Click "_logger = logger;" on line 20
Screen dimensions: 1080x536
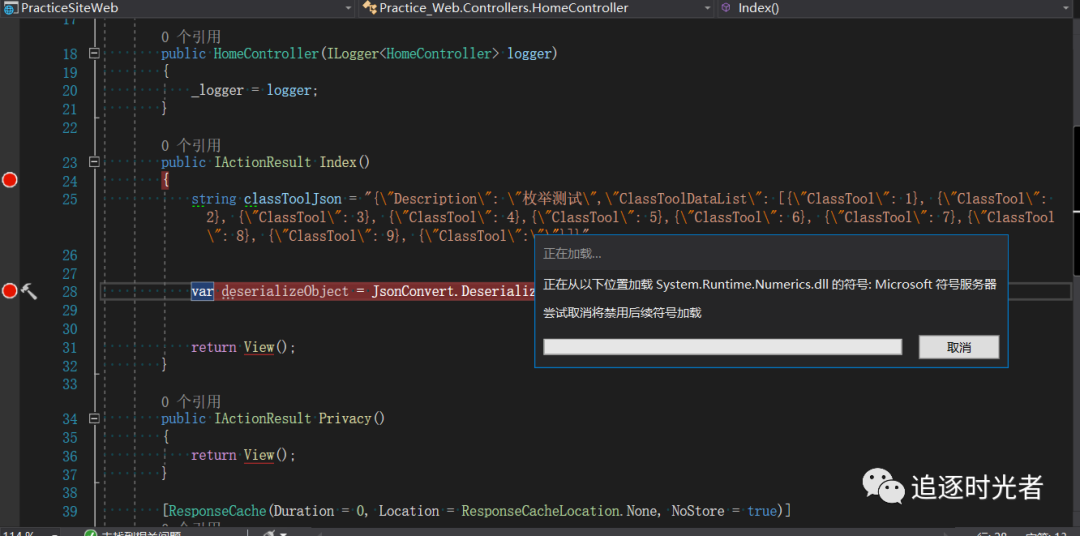(255, 90)
